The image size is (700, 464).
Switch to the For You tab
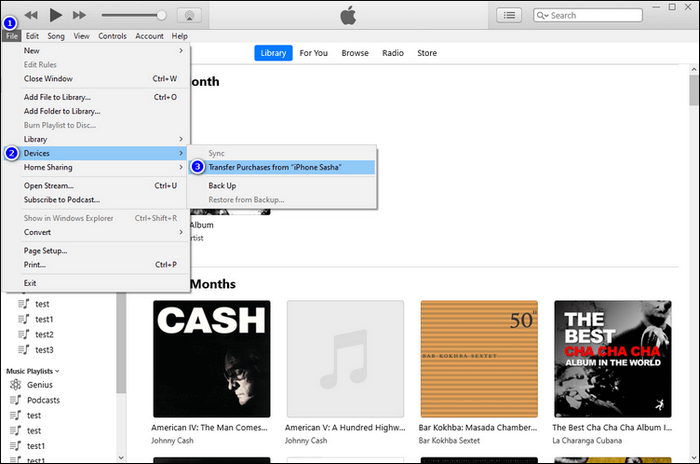313,53
